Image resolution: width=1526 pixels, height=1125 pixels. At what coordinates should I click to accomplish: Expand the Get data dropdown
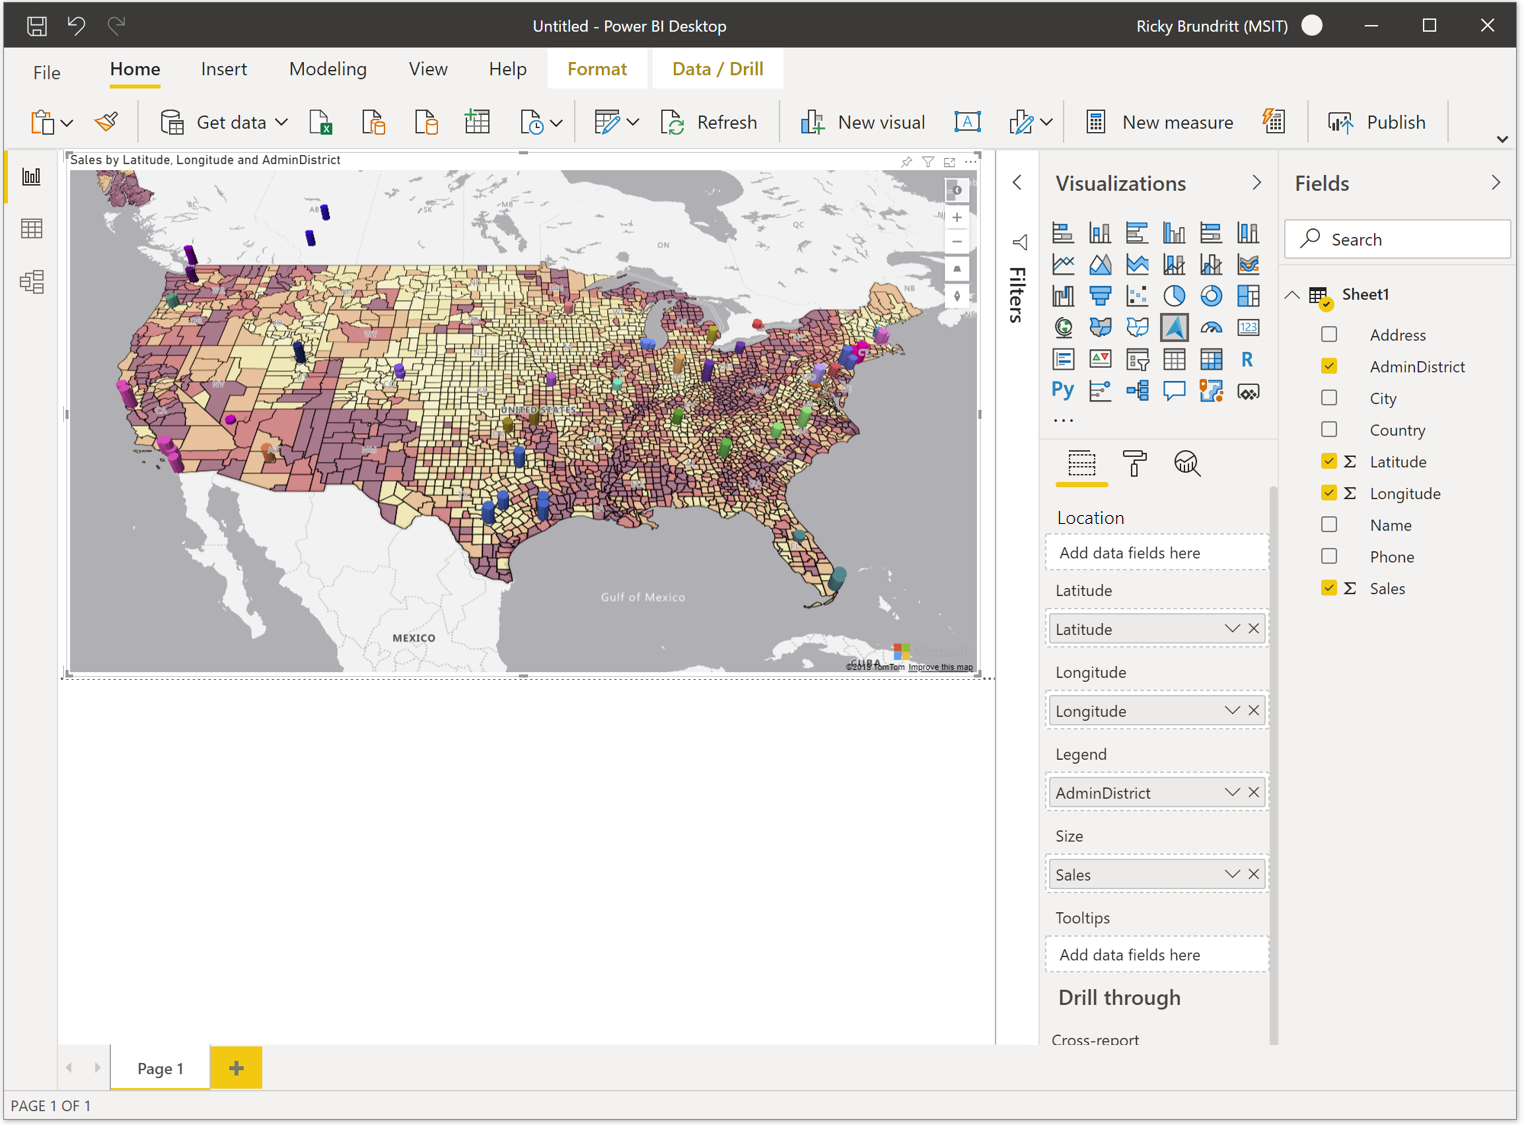[x=281, y=121]
